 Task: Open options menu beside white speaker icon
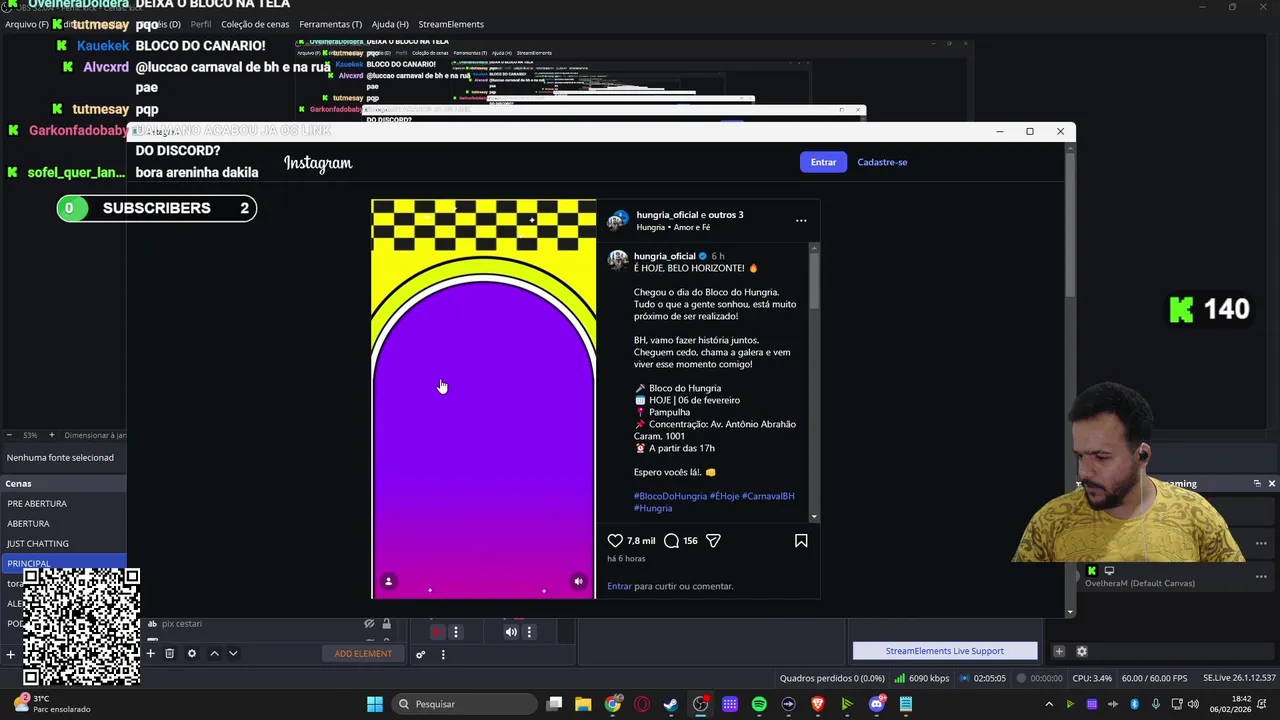pos(529,632)
